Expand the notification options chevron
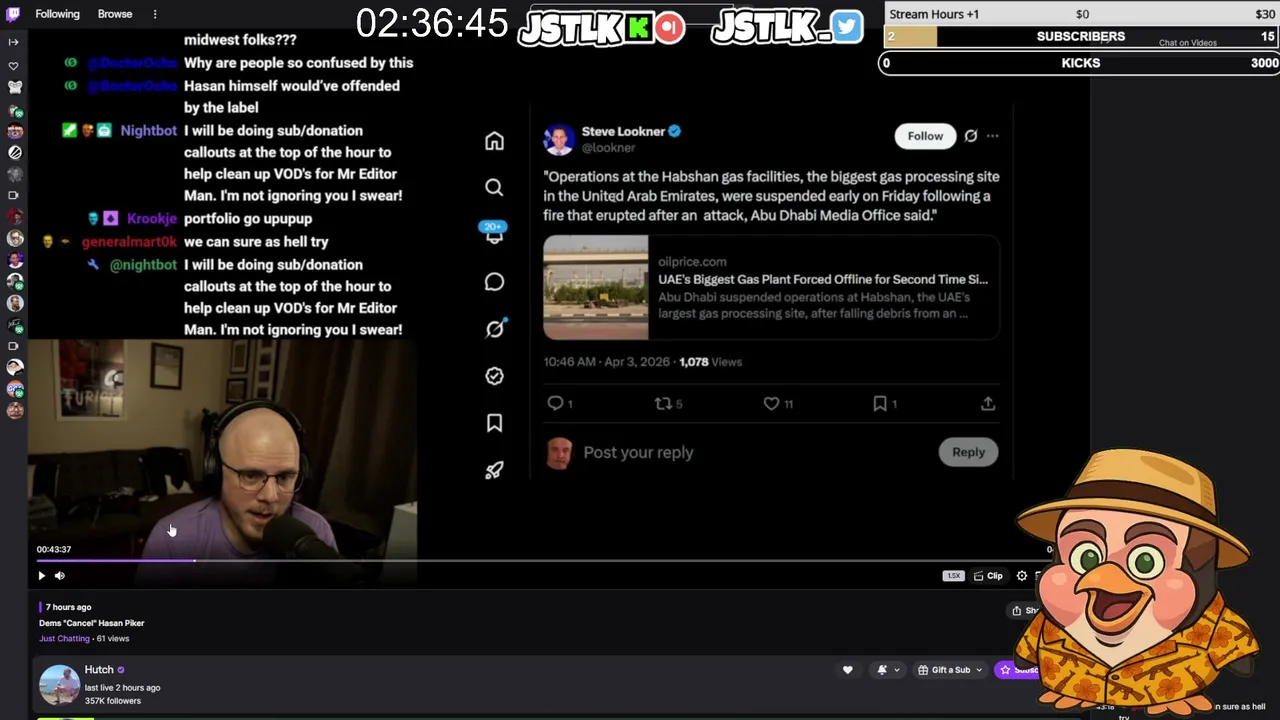The height and width of the screenshot is (720, 1280). 896,670
